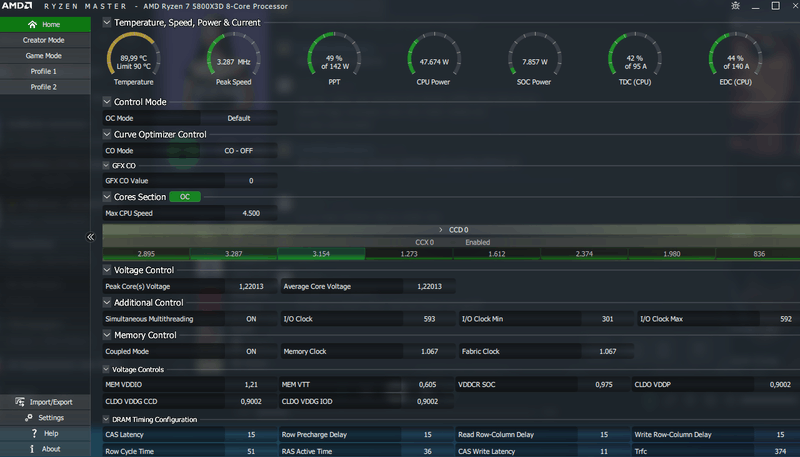Select core showing 1.980

point(672,253)
